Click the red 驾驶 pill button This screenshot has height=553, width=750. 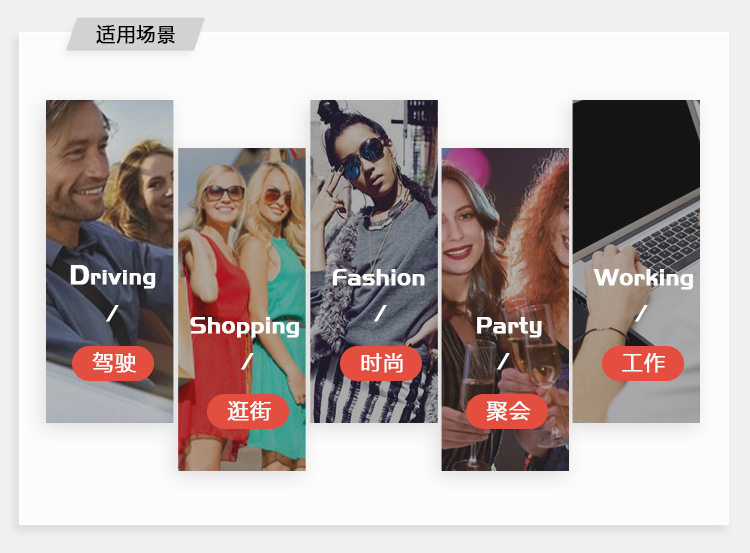[113, 363]
